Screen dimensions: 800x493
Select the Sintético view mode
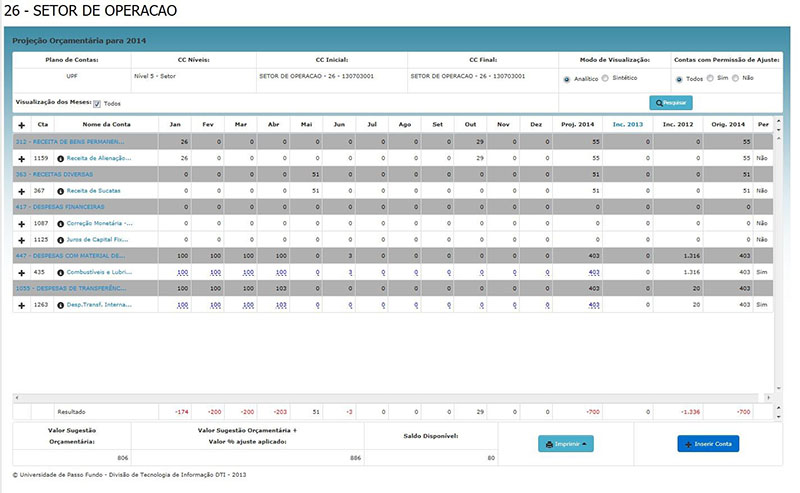click(605, 79)
